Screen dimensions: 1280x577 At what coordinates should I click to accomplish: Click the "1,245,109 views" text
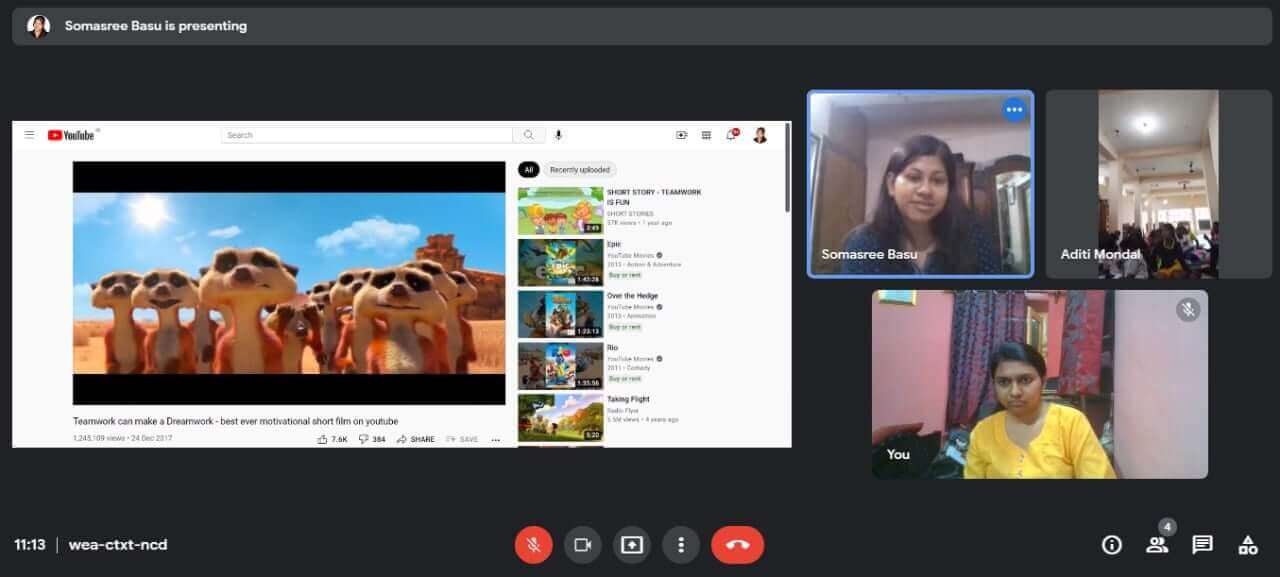pos(100,439)
